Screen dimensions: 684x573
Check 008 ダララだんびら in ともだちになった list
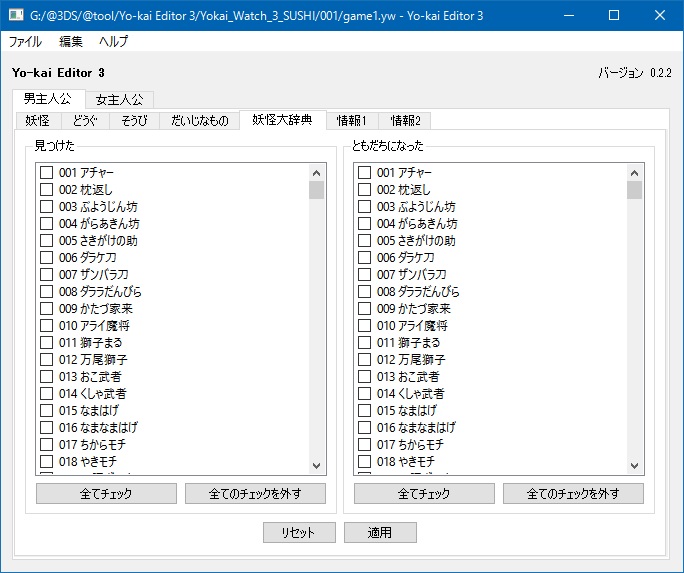coord(364,291)
